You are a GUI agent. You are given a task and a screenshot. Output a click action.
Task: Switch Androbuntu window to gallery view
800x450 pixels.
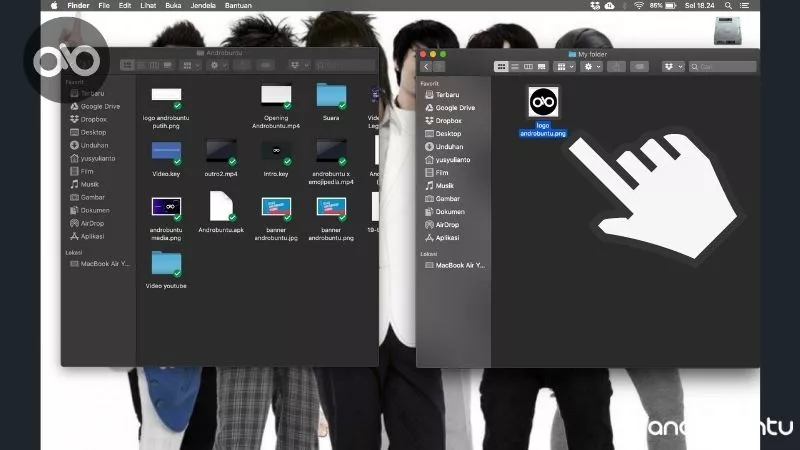coord(167,65)
